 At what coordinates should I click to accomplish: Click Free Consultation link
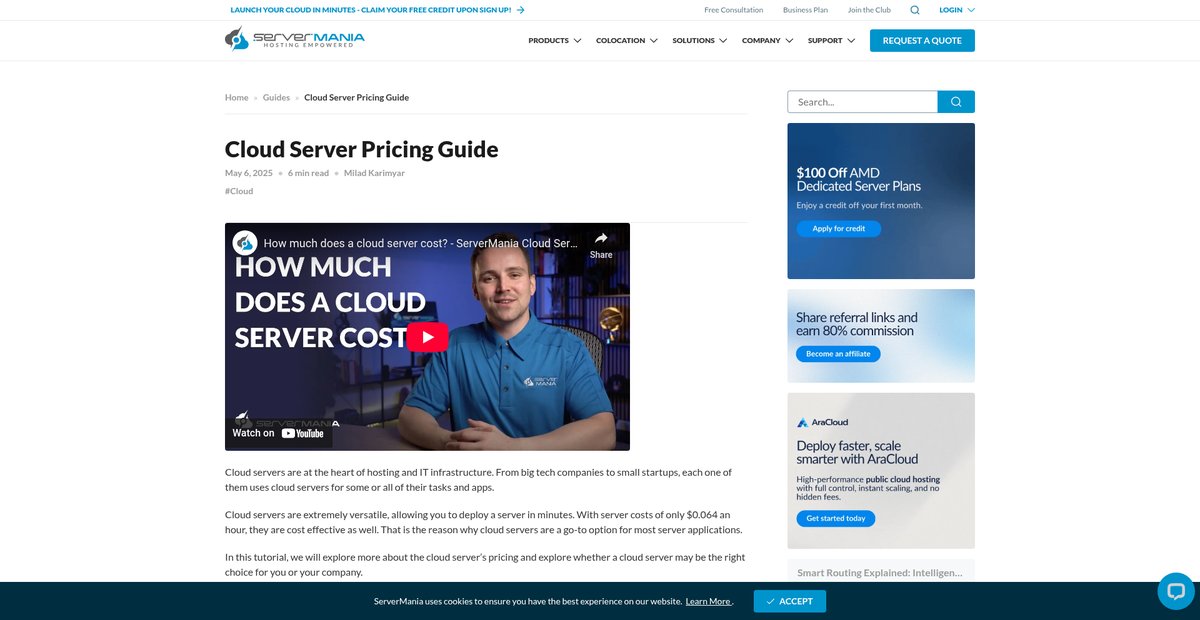coord(733,10)
